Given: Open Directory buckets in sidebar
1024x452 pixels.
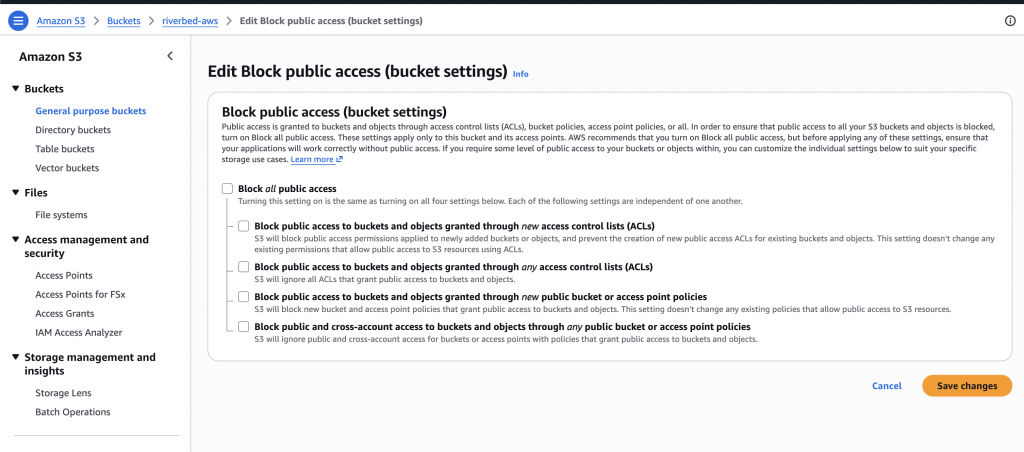Looking at the screenshot, I should click(73, 130).
